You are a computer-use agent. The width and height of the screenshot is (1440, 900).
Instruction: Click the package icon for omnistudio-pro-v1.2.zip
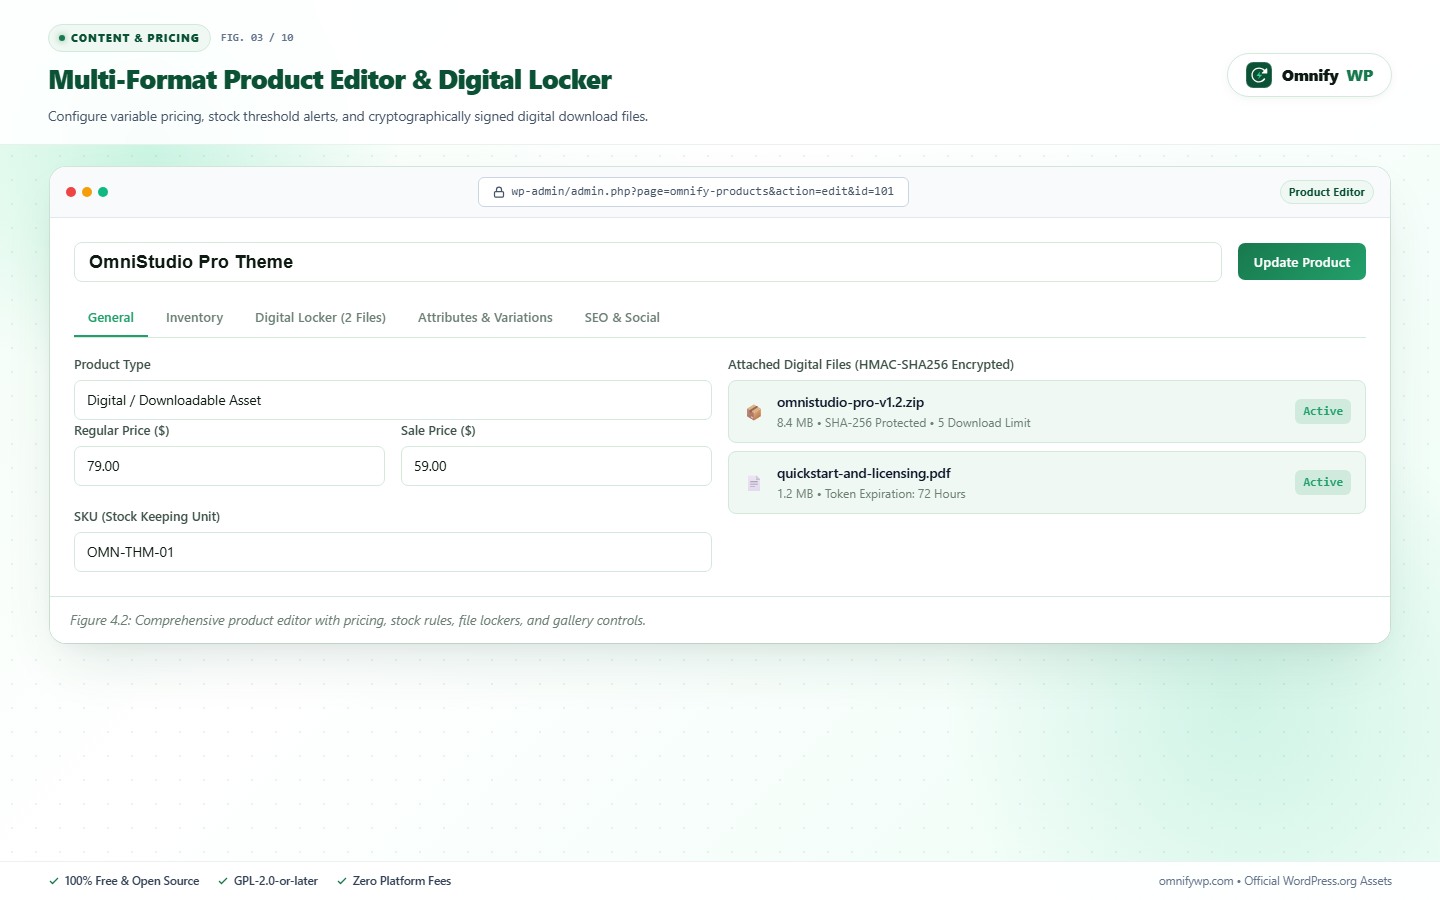754,412
